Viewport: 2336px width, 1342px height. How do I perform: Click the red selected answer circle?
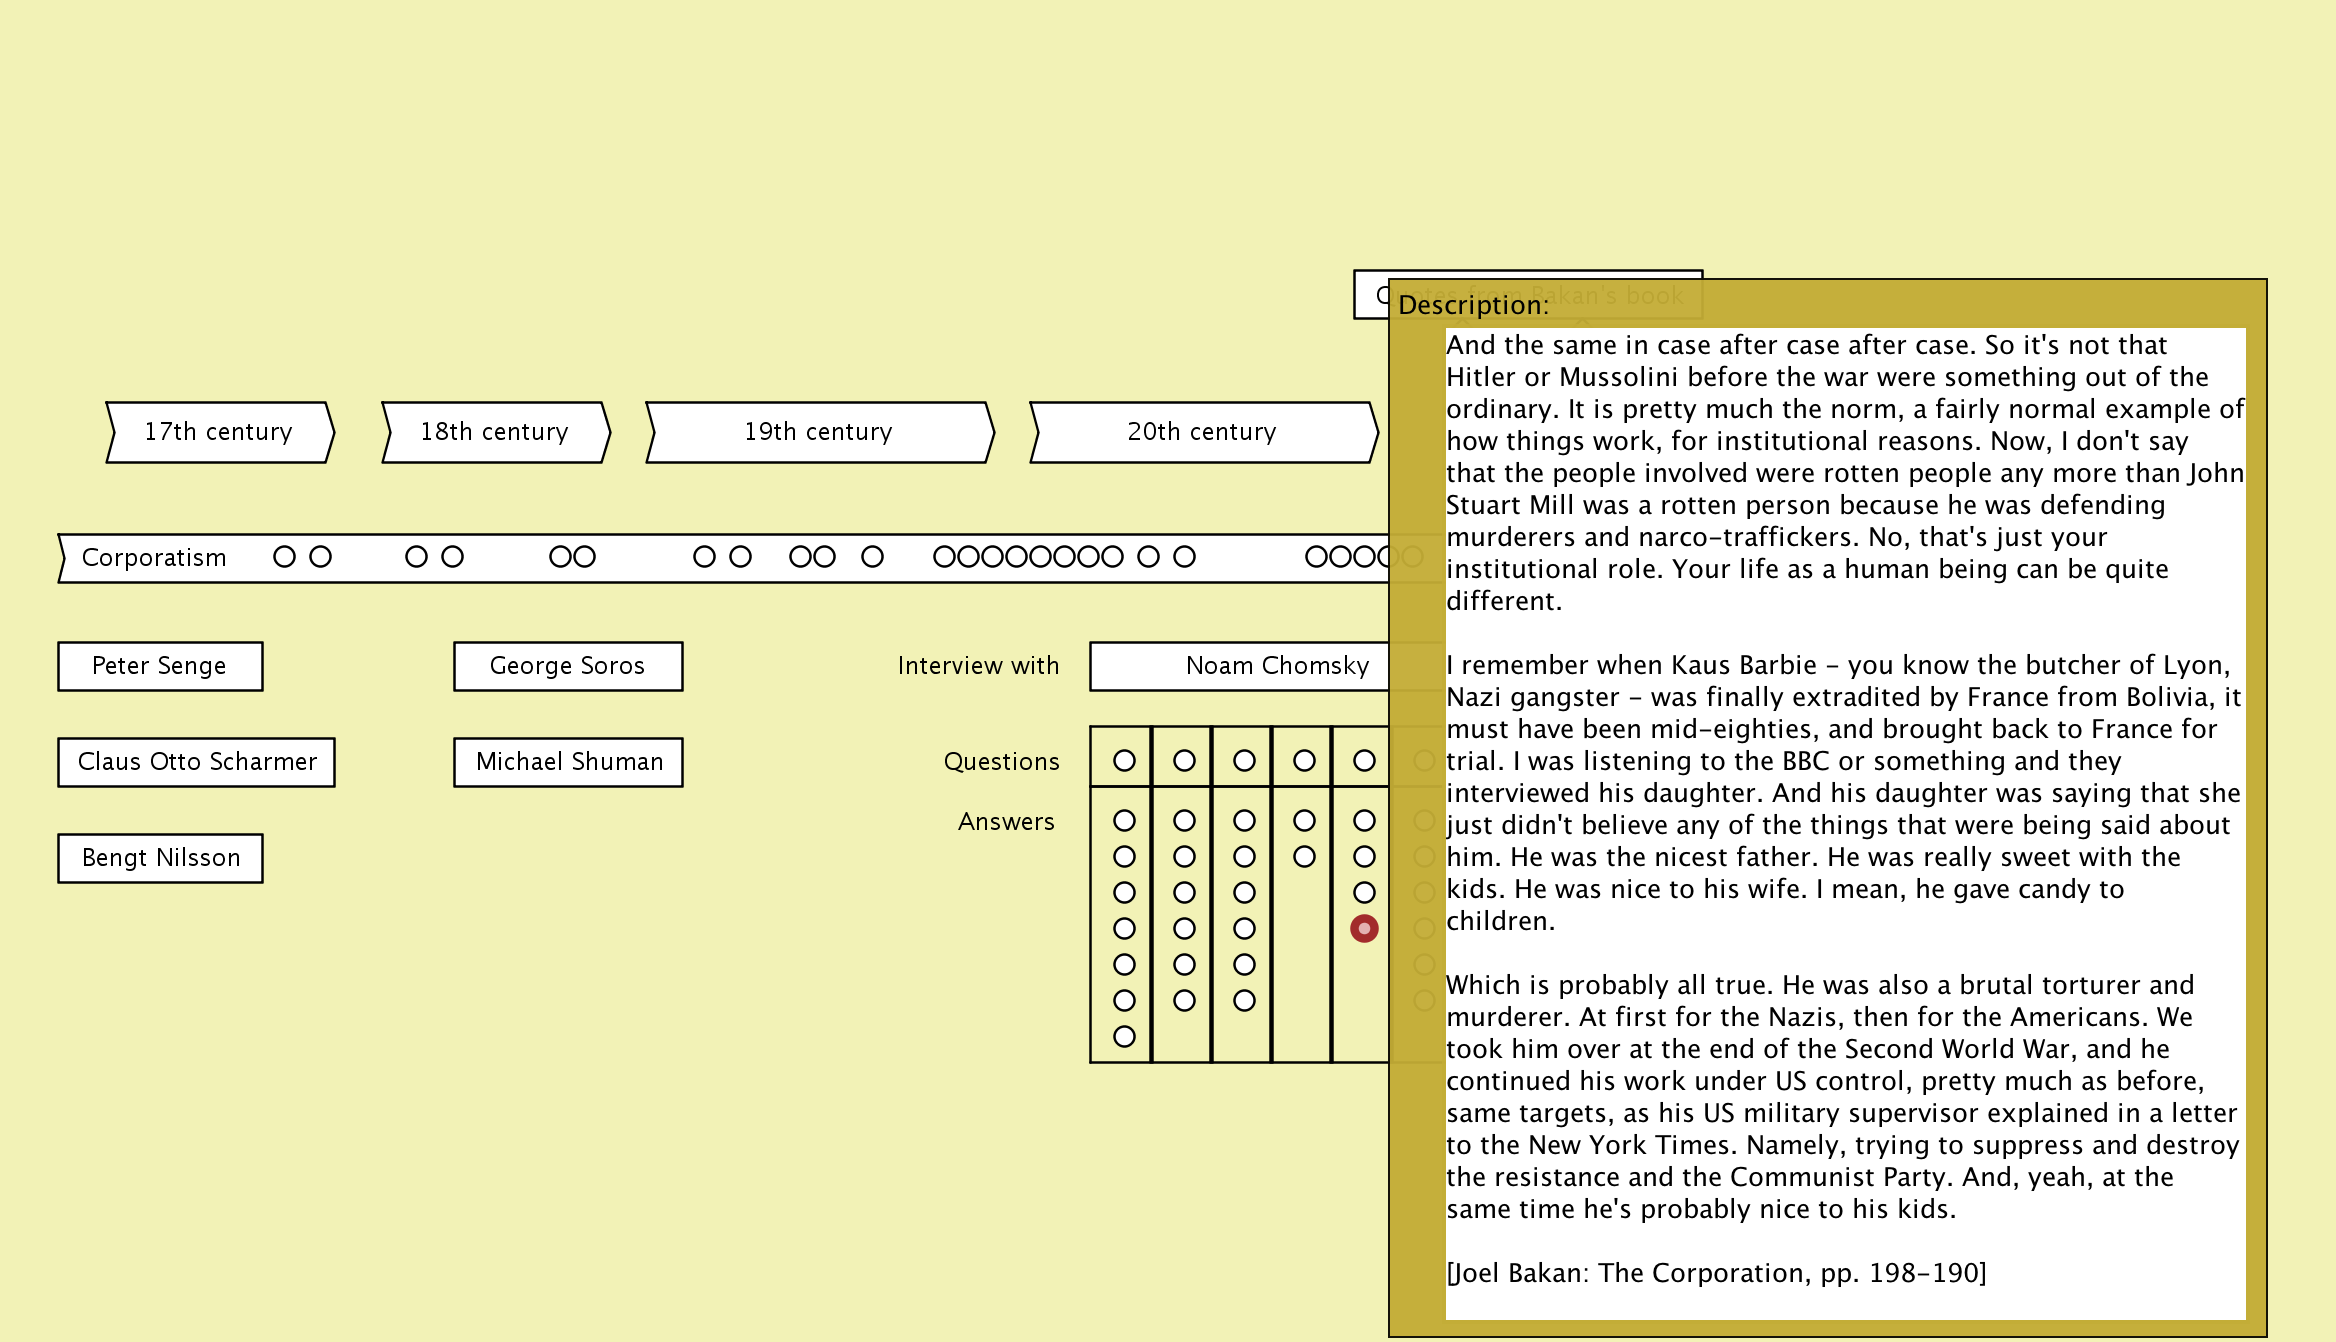[x=1364, y=929]
